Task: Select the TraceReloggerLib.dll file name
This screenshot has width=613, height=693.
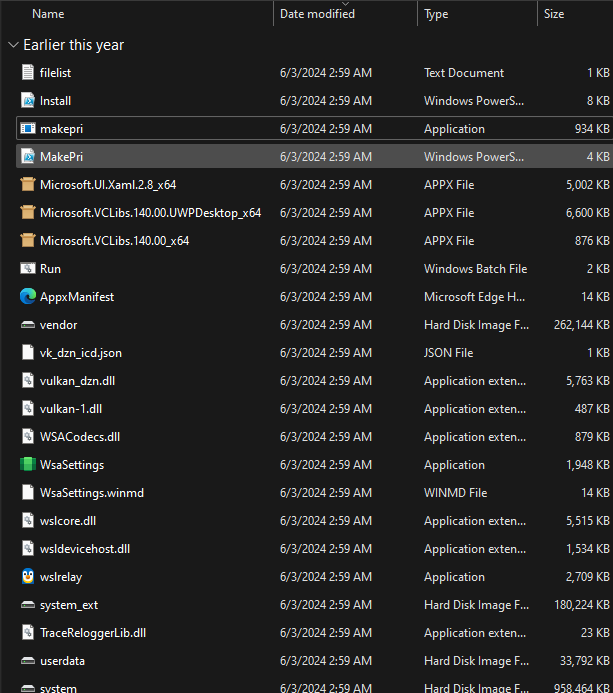Action: (x=93, y=633)
